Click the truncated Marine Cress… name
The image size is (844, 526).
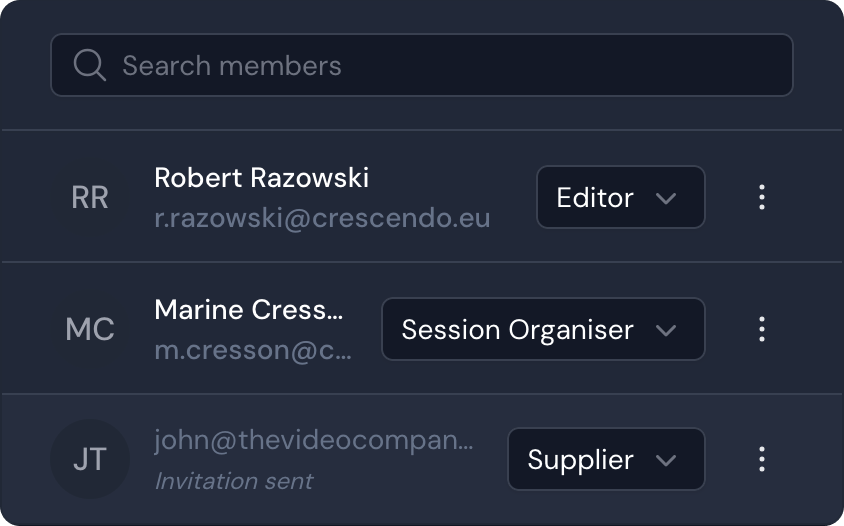tap(249, 310)
